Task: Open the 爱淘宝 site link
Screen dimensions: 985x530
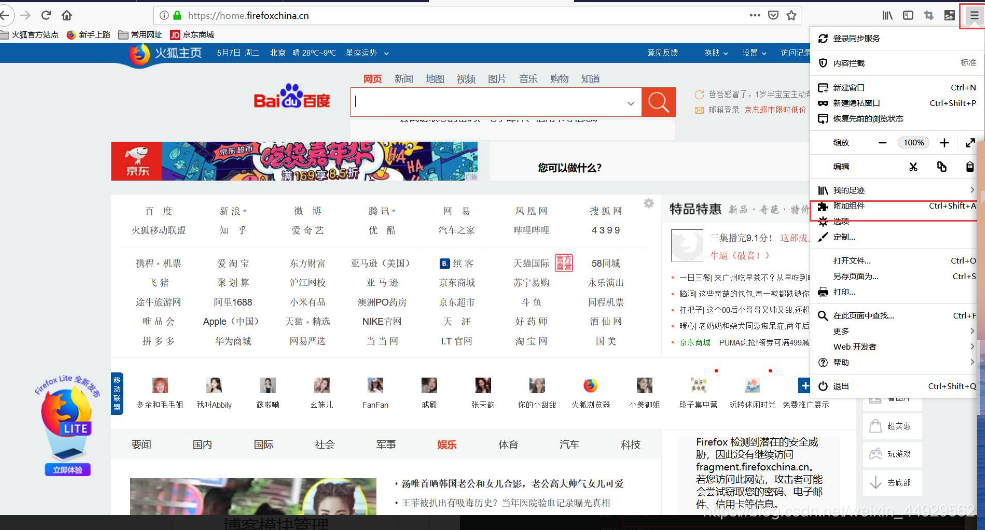Action: click(233, 263)
